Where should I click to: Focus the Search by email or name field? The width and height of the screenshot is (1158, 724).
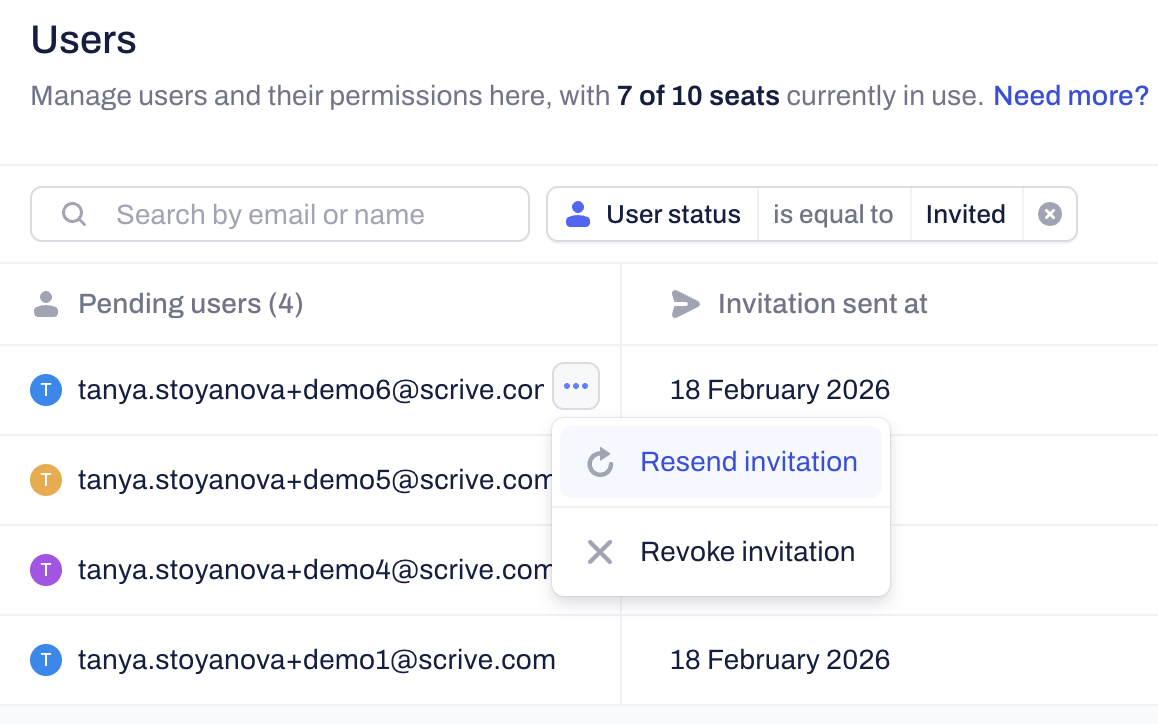point(300,214)
